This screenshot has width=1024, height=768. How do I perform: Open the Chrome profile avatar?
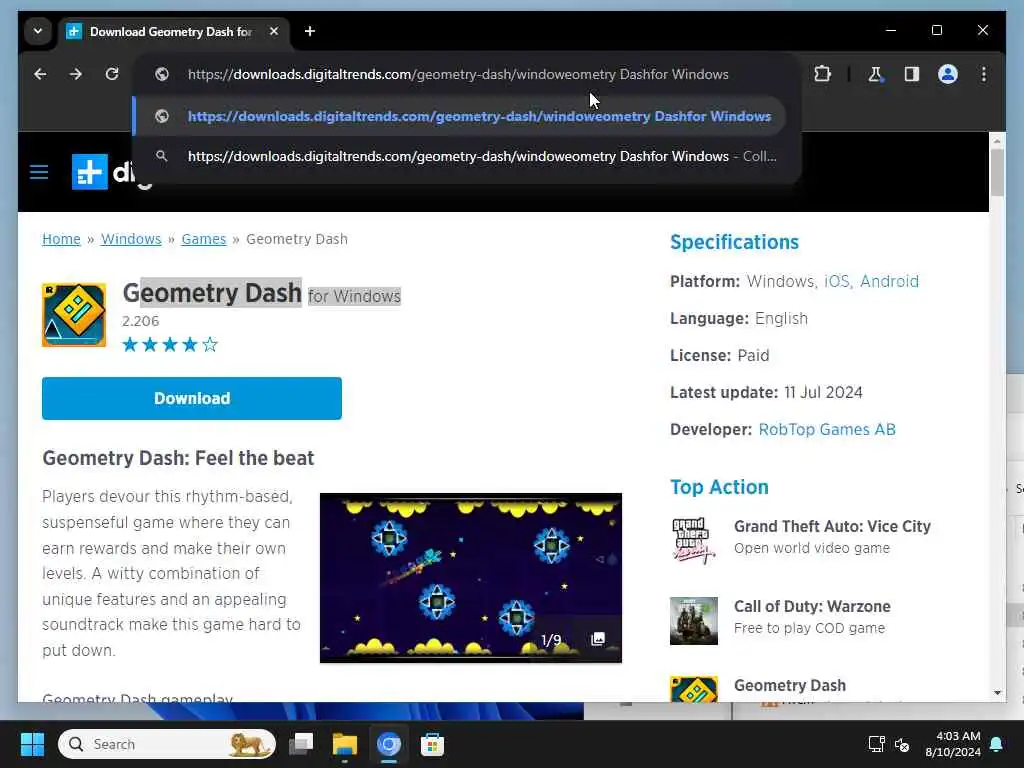coord(948,74)
